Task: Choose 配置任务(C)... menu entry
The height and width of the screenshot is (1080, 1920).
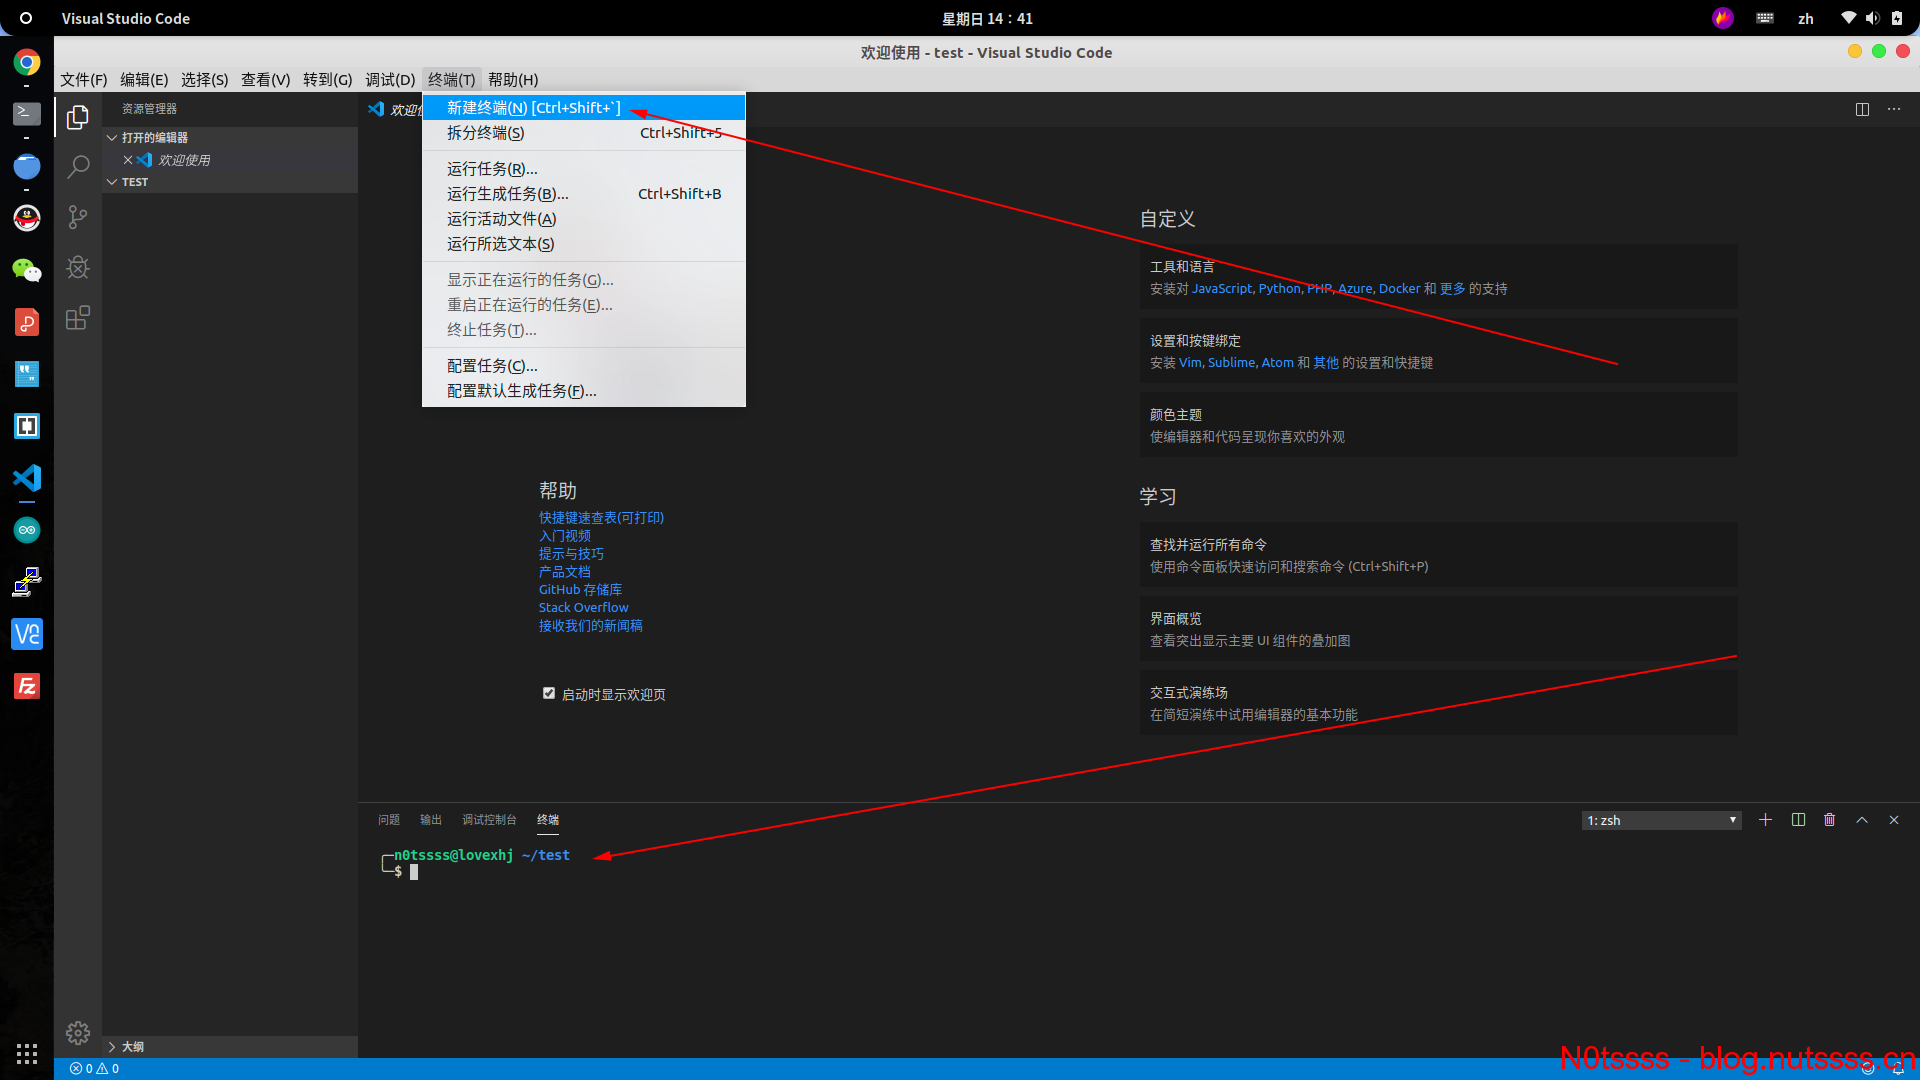Action: click(x=584, y=366)
